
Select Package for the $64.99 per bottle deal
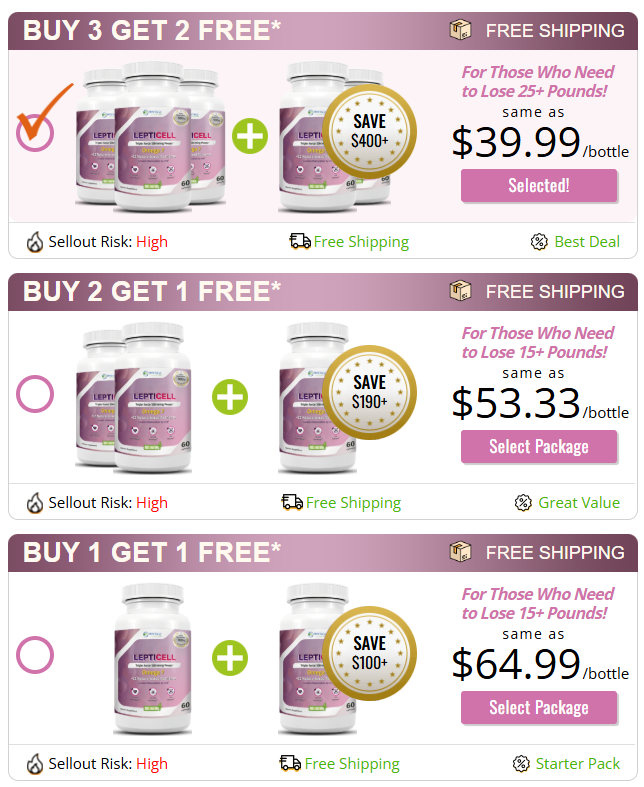pos(539,708)
